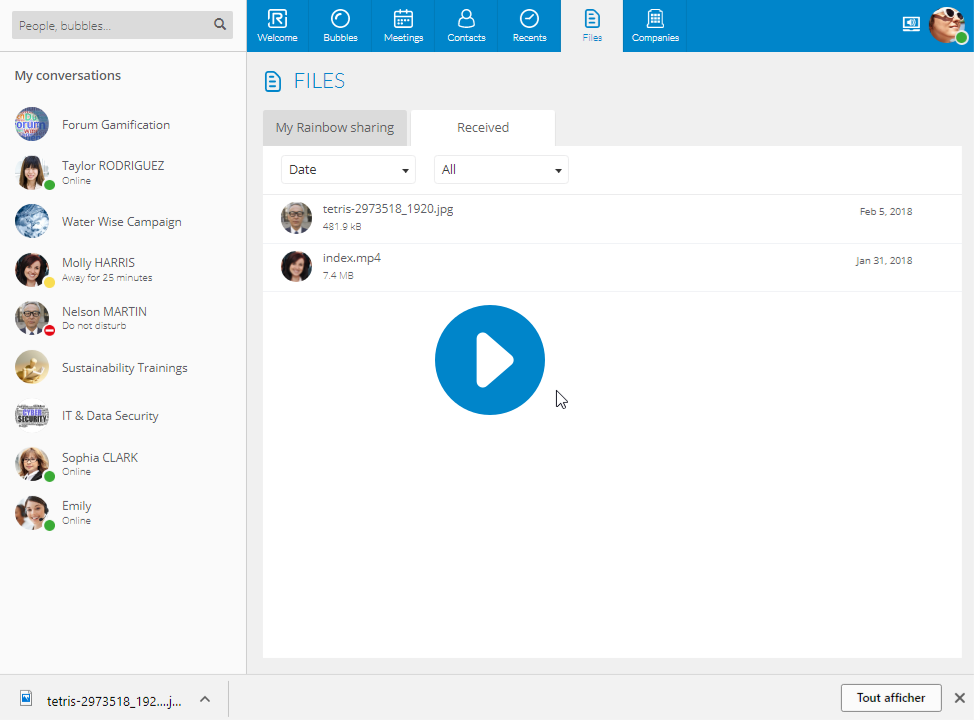Click the search magnifier icon

click(220, 24)
